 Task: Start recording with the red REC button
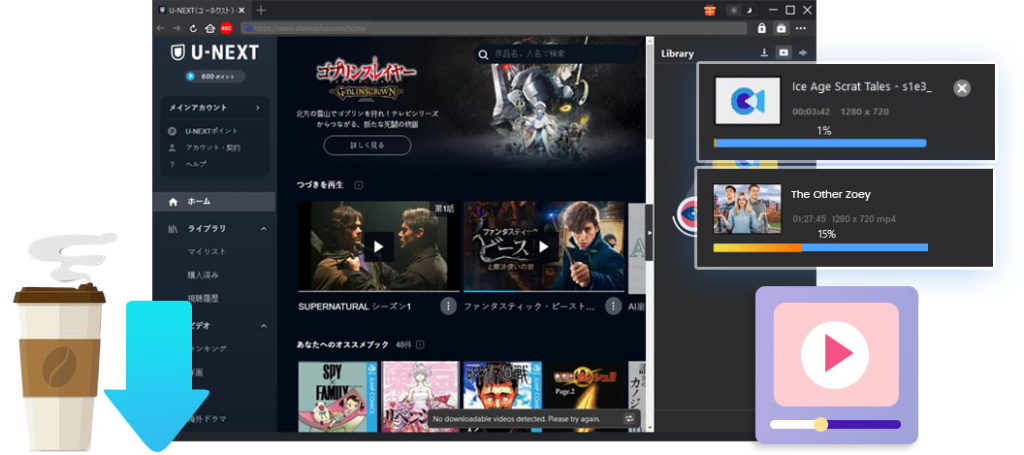[227, 28]
